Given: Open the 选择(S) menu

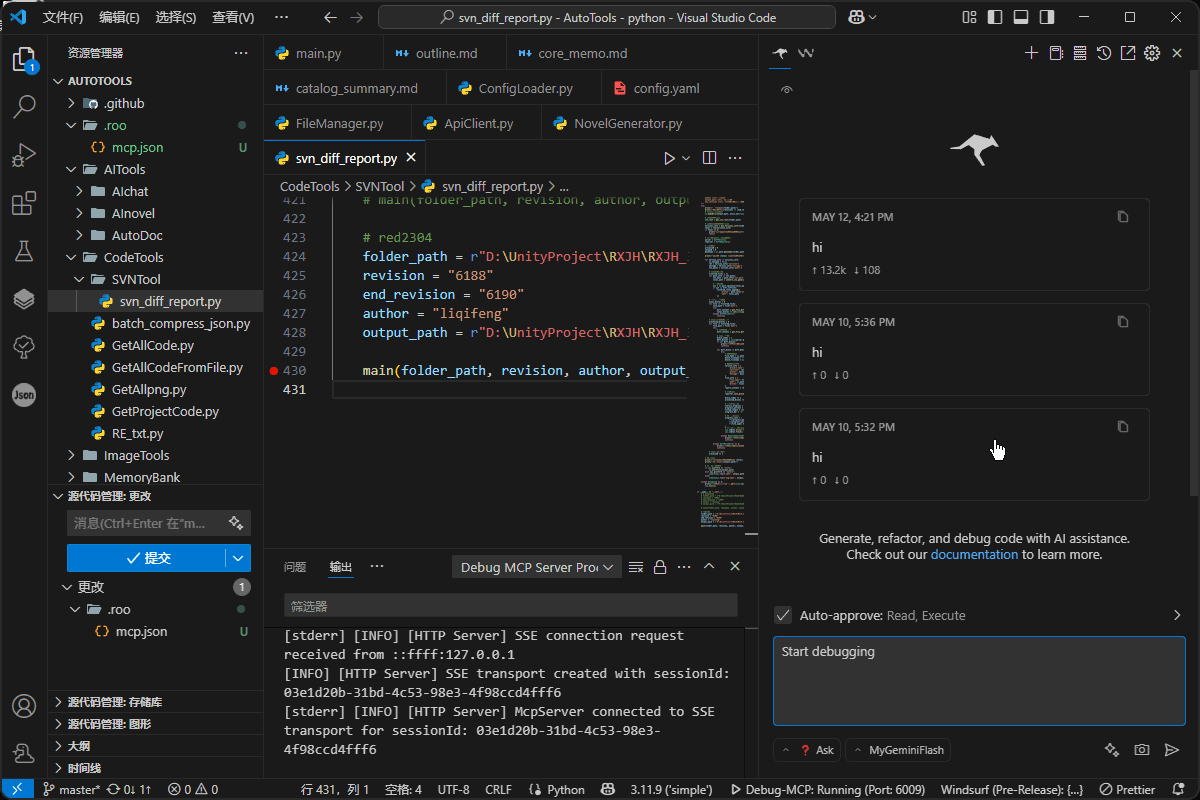Looking at the screenshot, I should 176,17.
